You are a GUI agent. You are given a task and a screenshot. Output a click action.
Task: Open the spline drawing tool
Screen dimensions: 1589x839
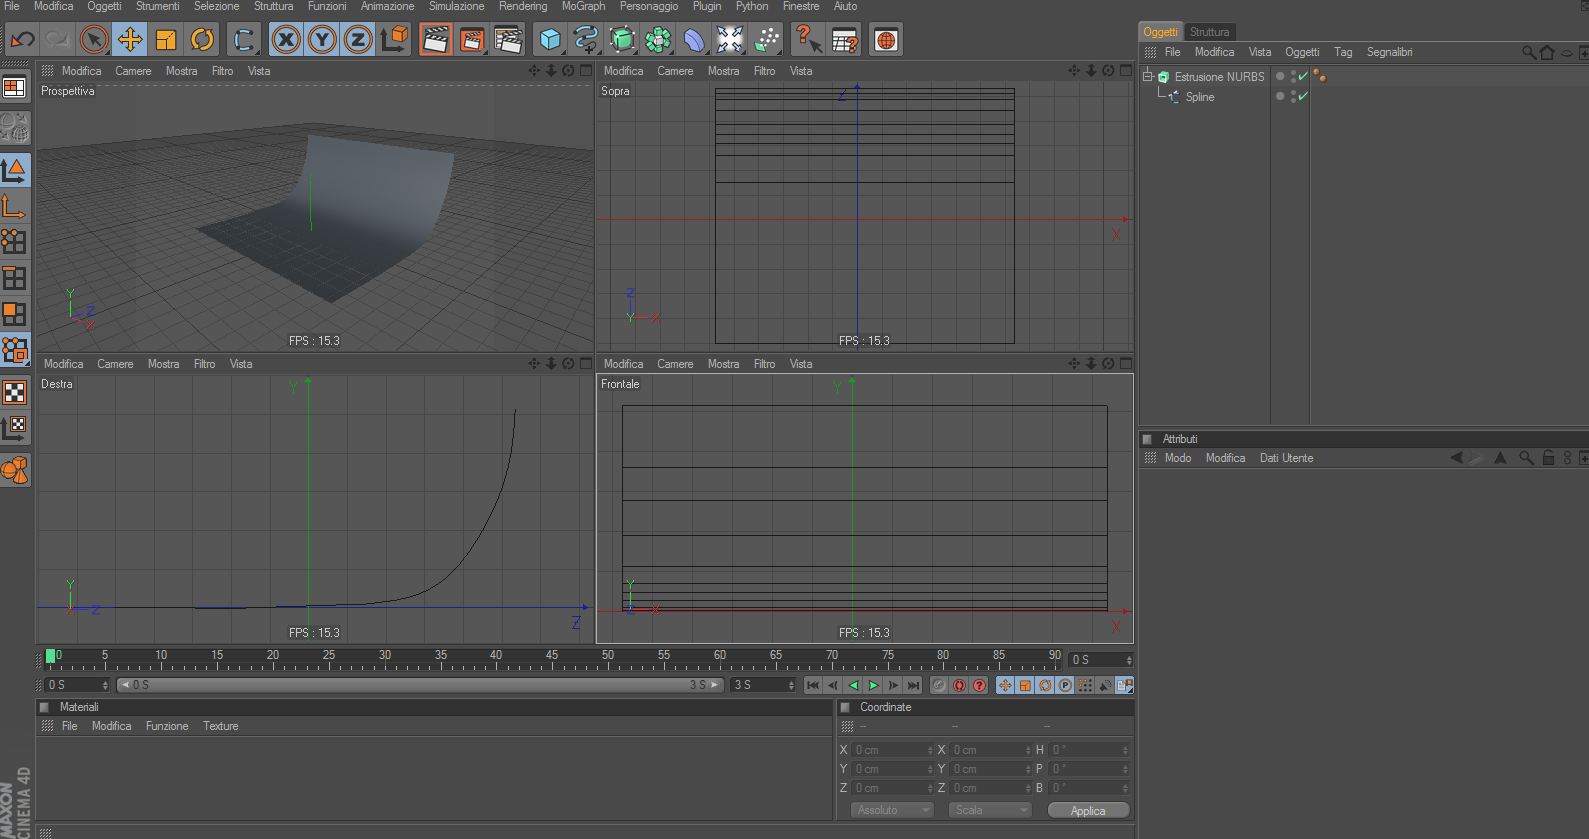[x=586, y=40]
